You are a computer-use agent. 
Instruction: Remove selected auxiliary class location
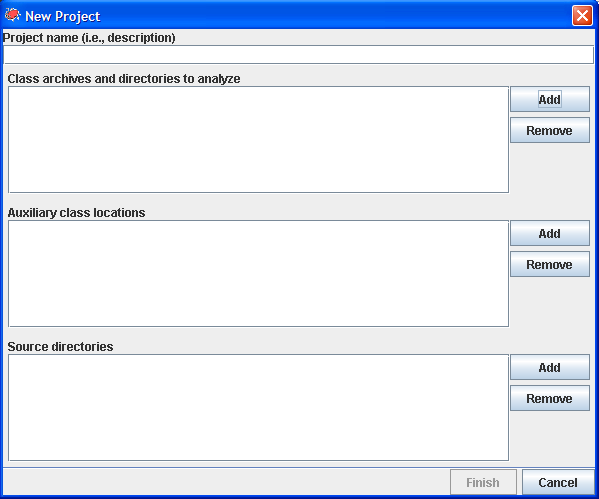[550, 264]
